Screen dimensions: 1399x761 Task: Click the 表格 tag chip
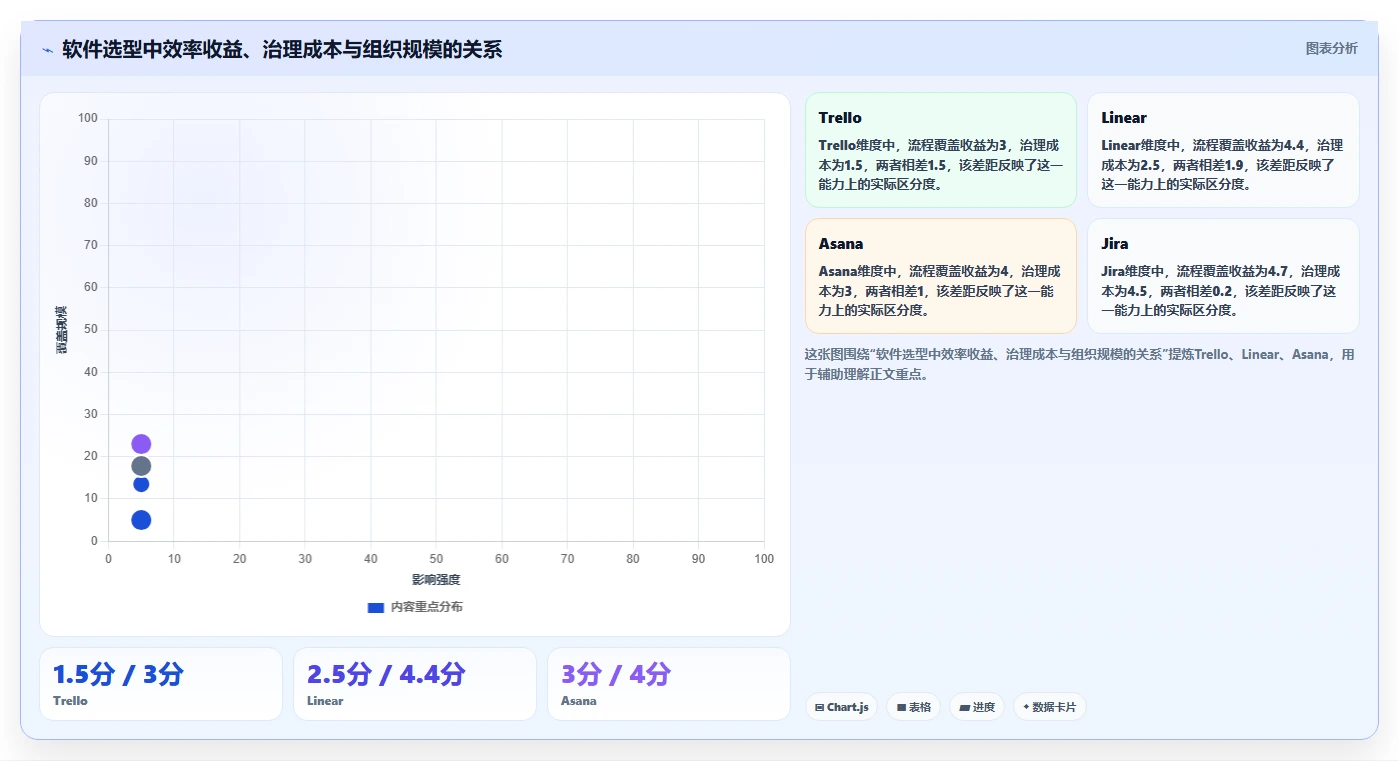point(914,707)
